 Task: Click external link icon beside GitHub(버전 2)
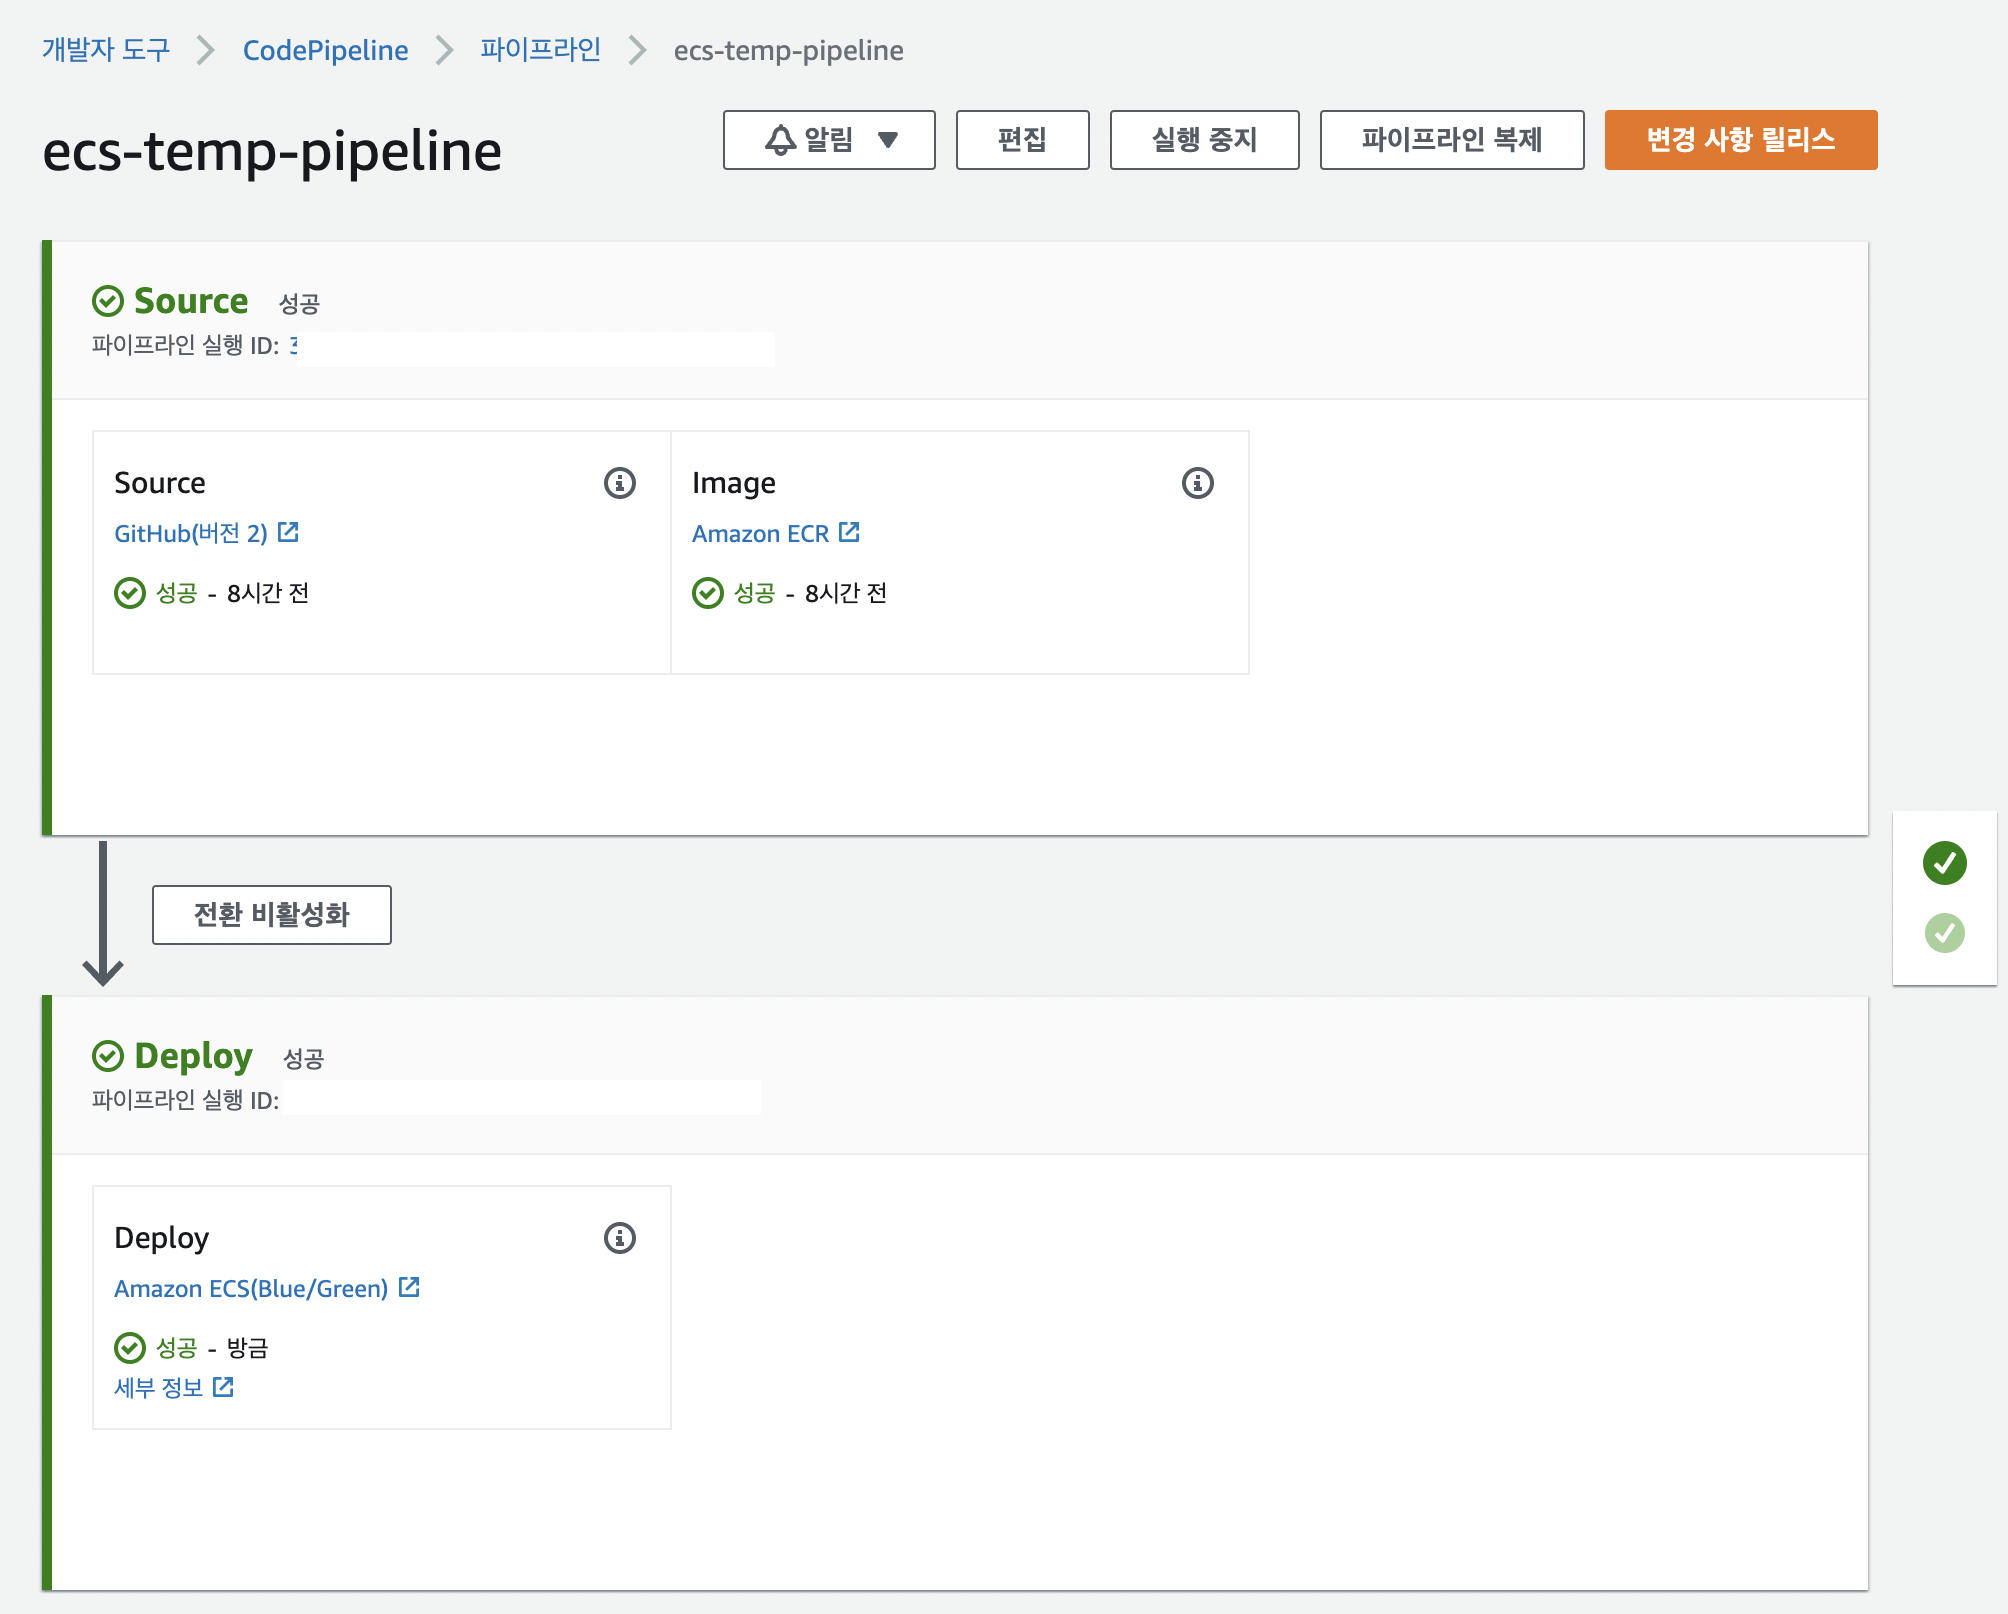[x=288, y=532]
